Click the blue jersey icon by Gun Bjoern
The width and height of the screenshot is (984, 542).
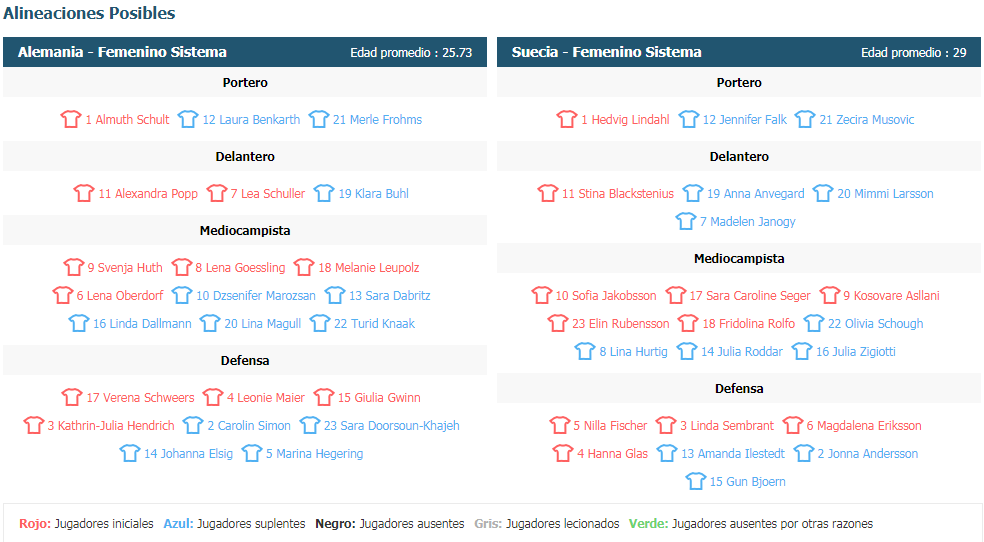pos(695,482)
